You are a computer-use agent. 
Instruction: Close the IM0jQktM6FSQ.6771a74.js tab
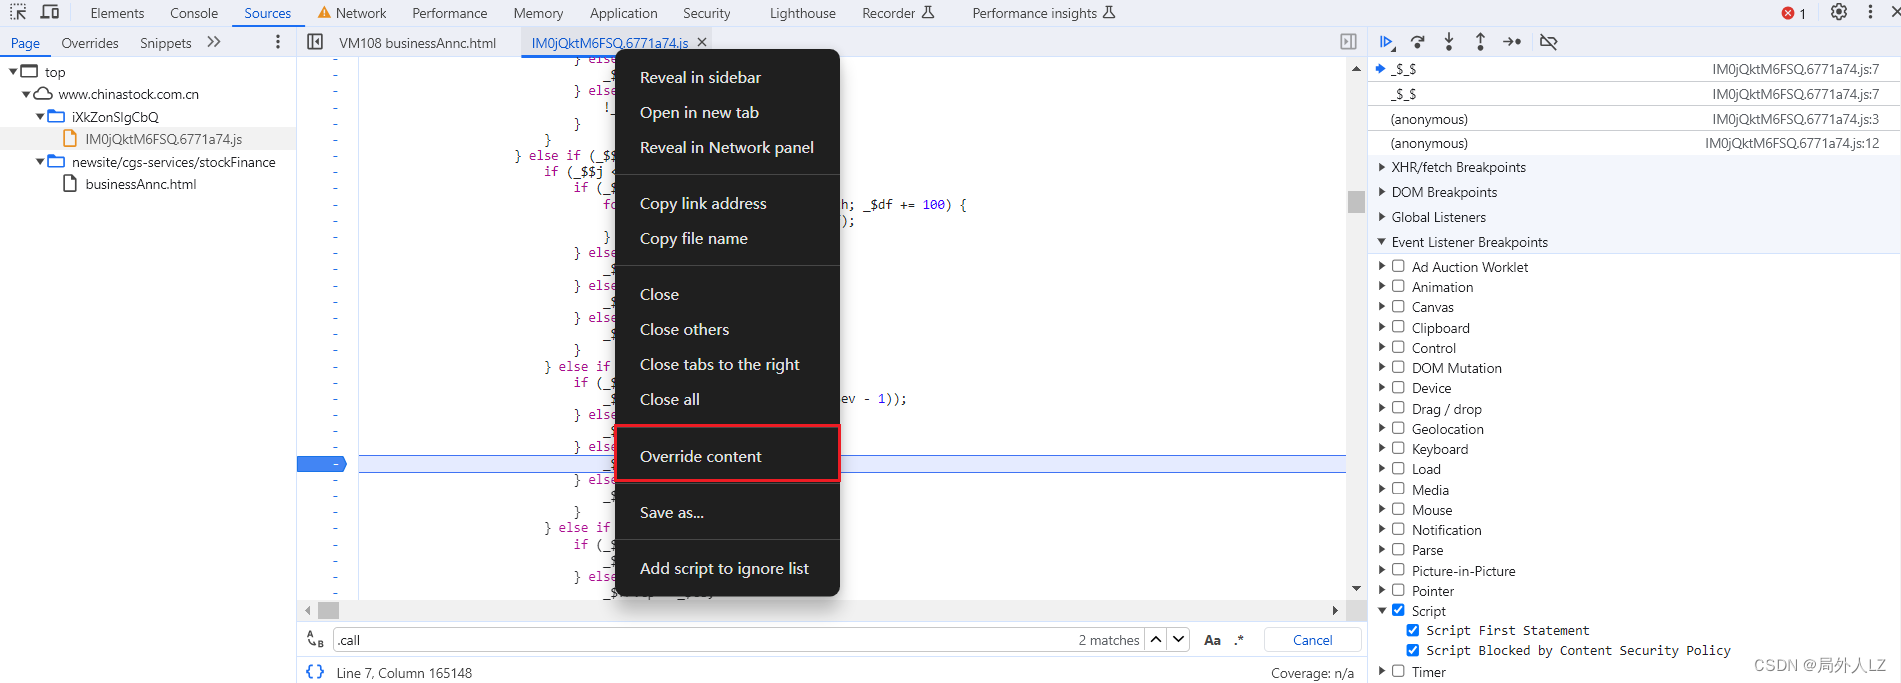coord(702,42)
